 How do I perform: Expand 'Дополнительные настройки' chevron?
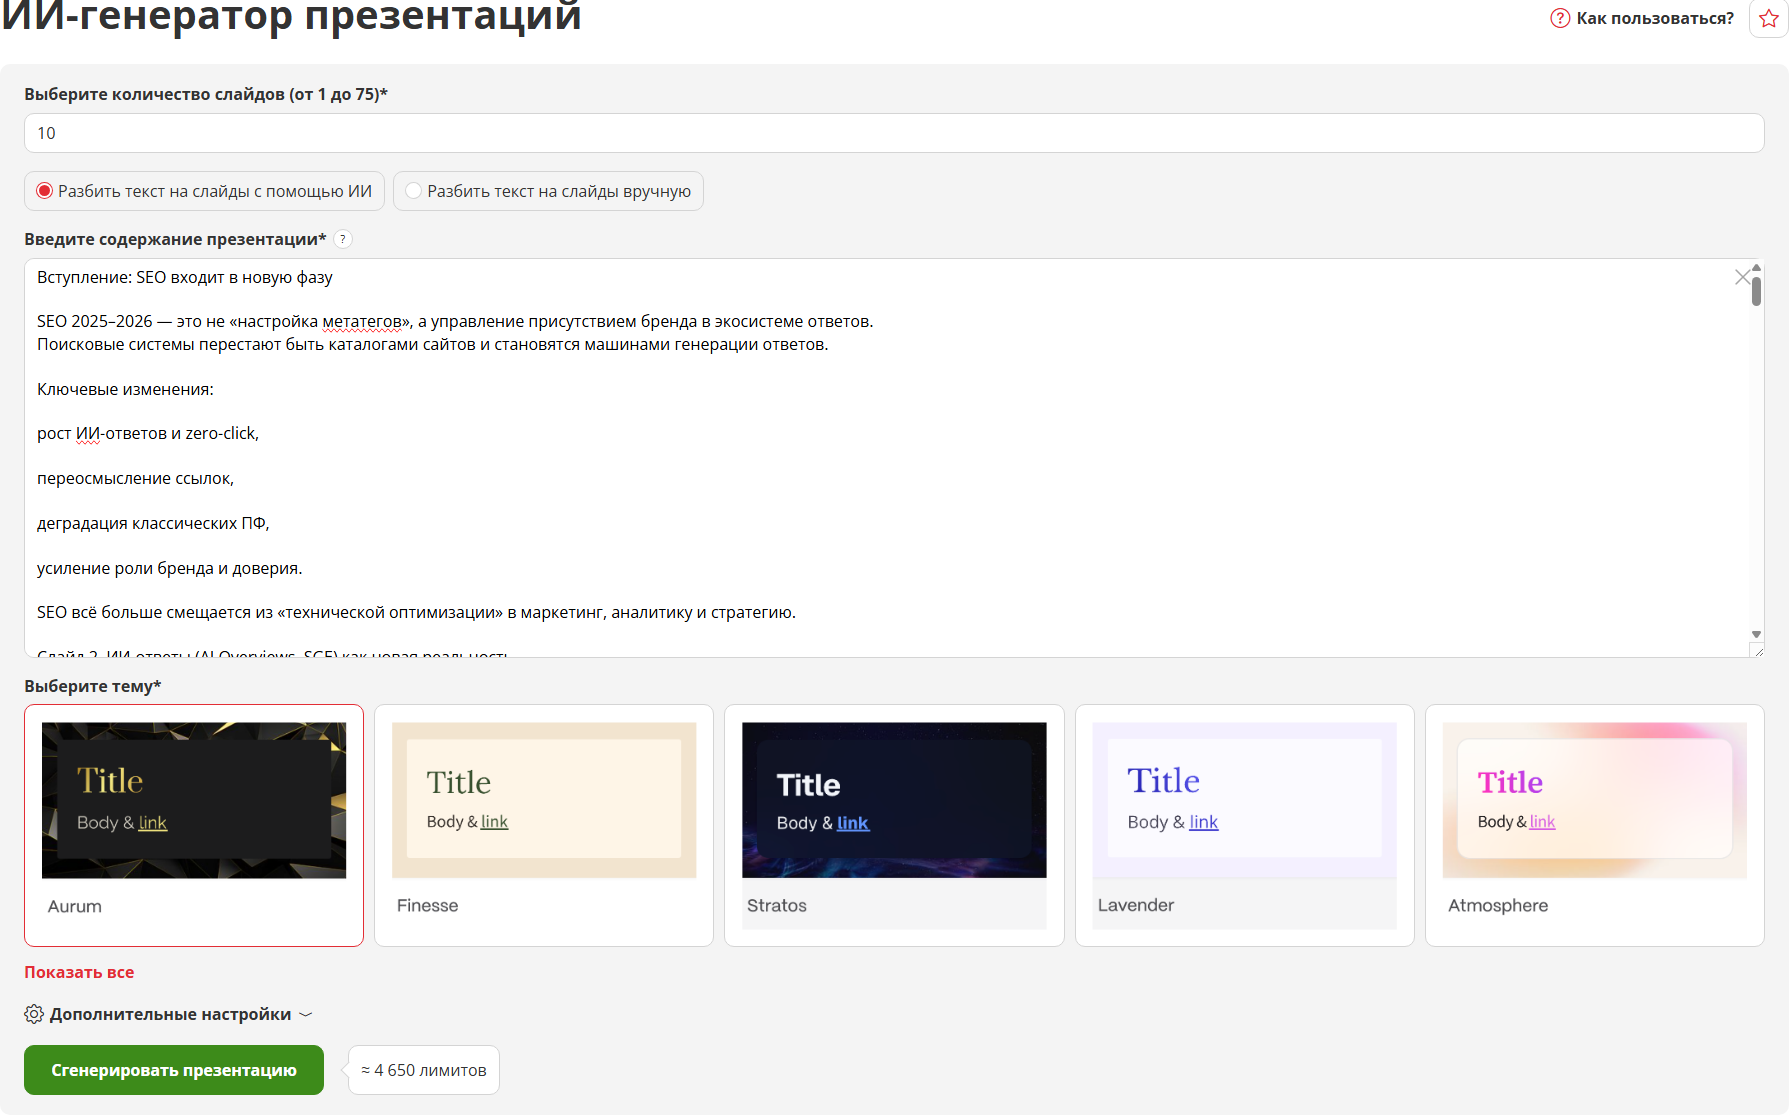tap(306, 1014)
